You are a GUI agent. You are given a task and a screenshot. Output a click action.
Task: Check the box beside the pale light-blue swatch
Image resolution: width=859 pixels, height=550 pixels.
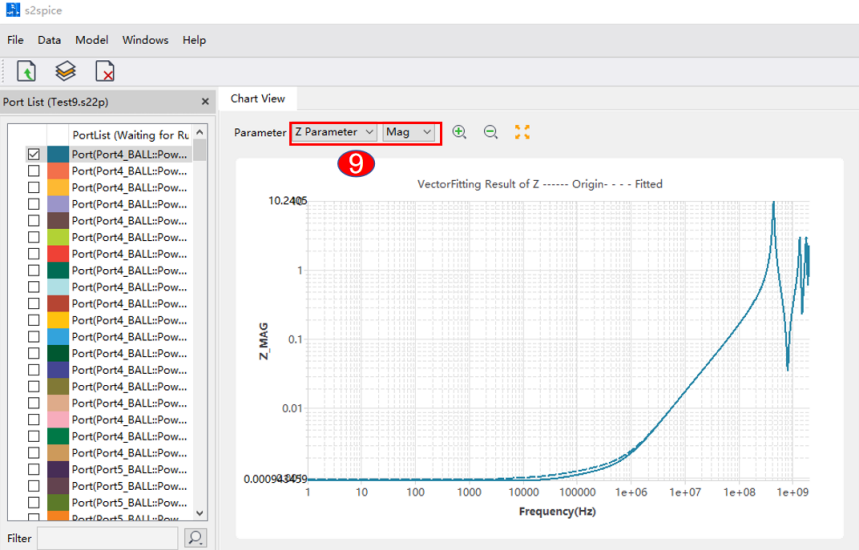pyautogui.click(x=34, y=287)
